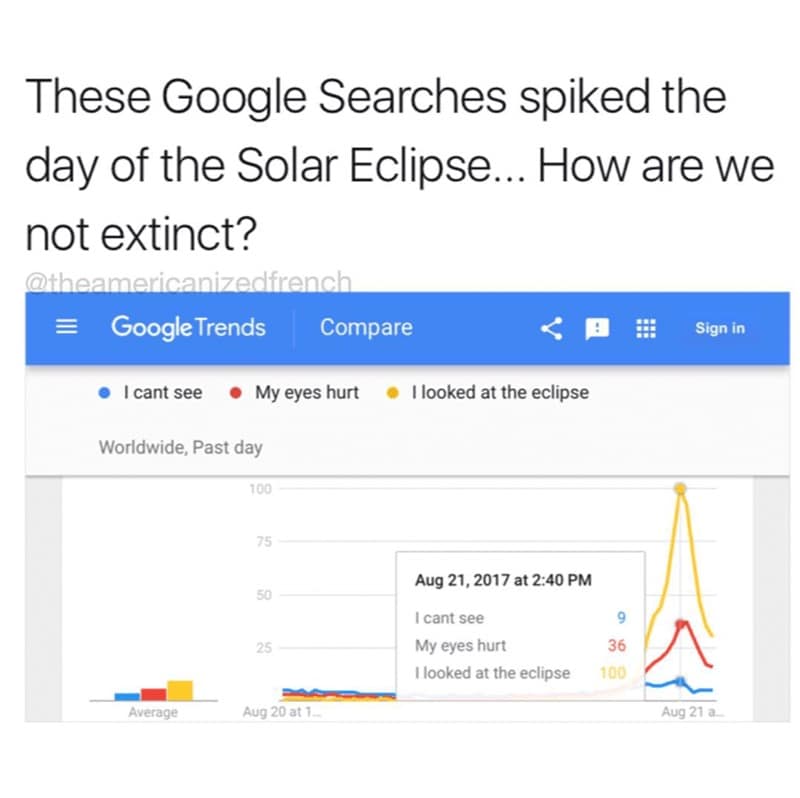Select the Compare tab

point(366,327)
